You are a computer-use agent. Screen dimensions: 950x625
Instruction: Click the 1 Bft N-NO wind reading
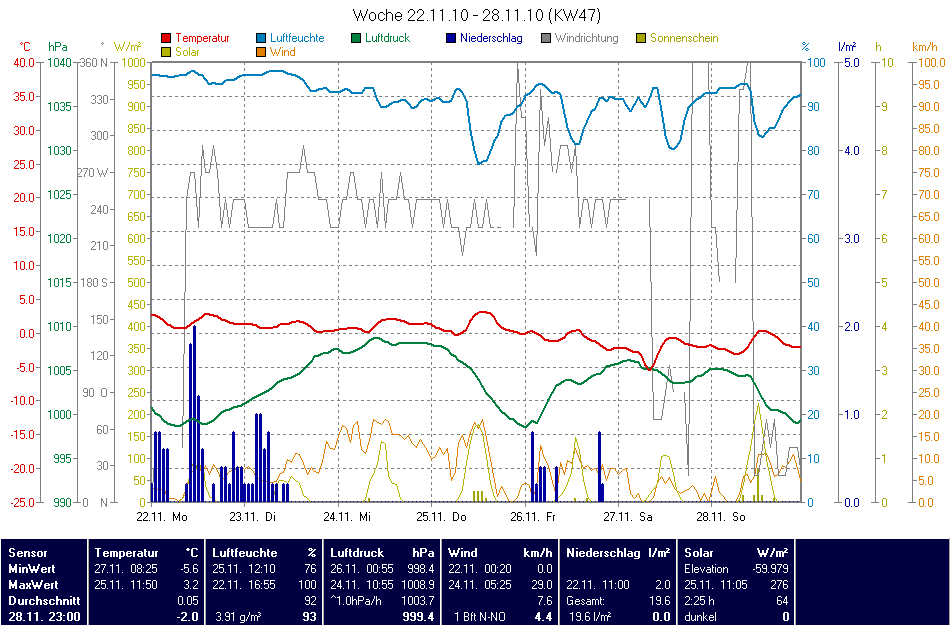click(x=479, y=617)
